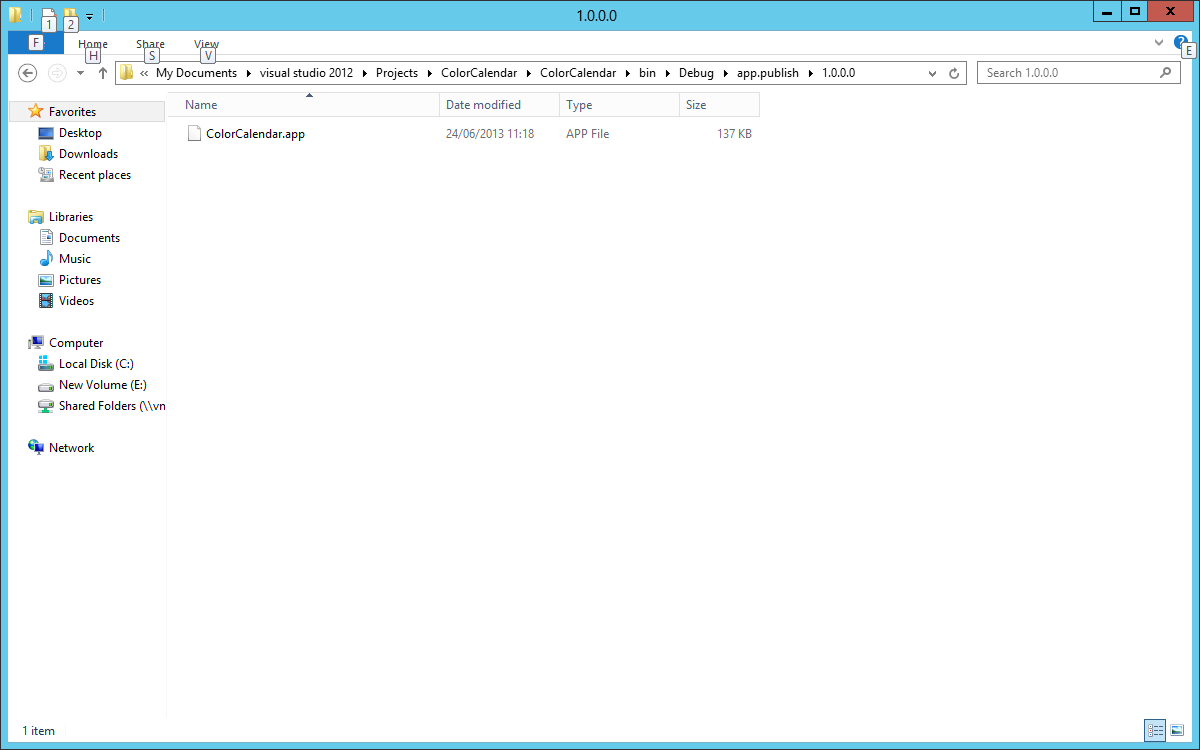Open Shared Folders network drive
The width and height of the screenshot is (1200, 750).
[x=112, y=406]
